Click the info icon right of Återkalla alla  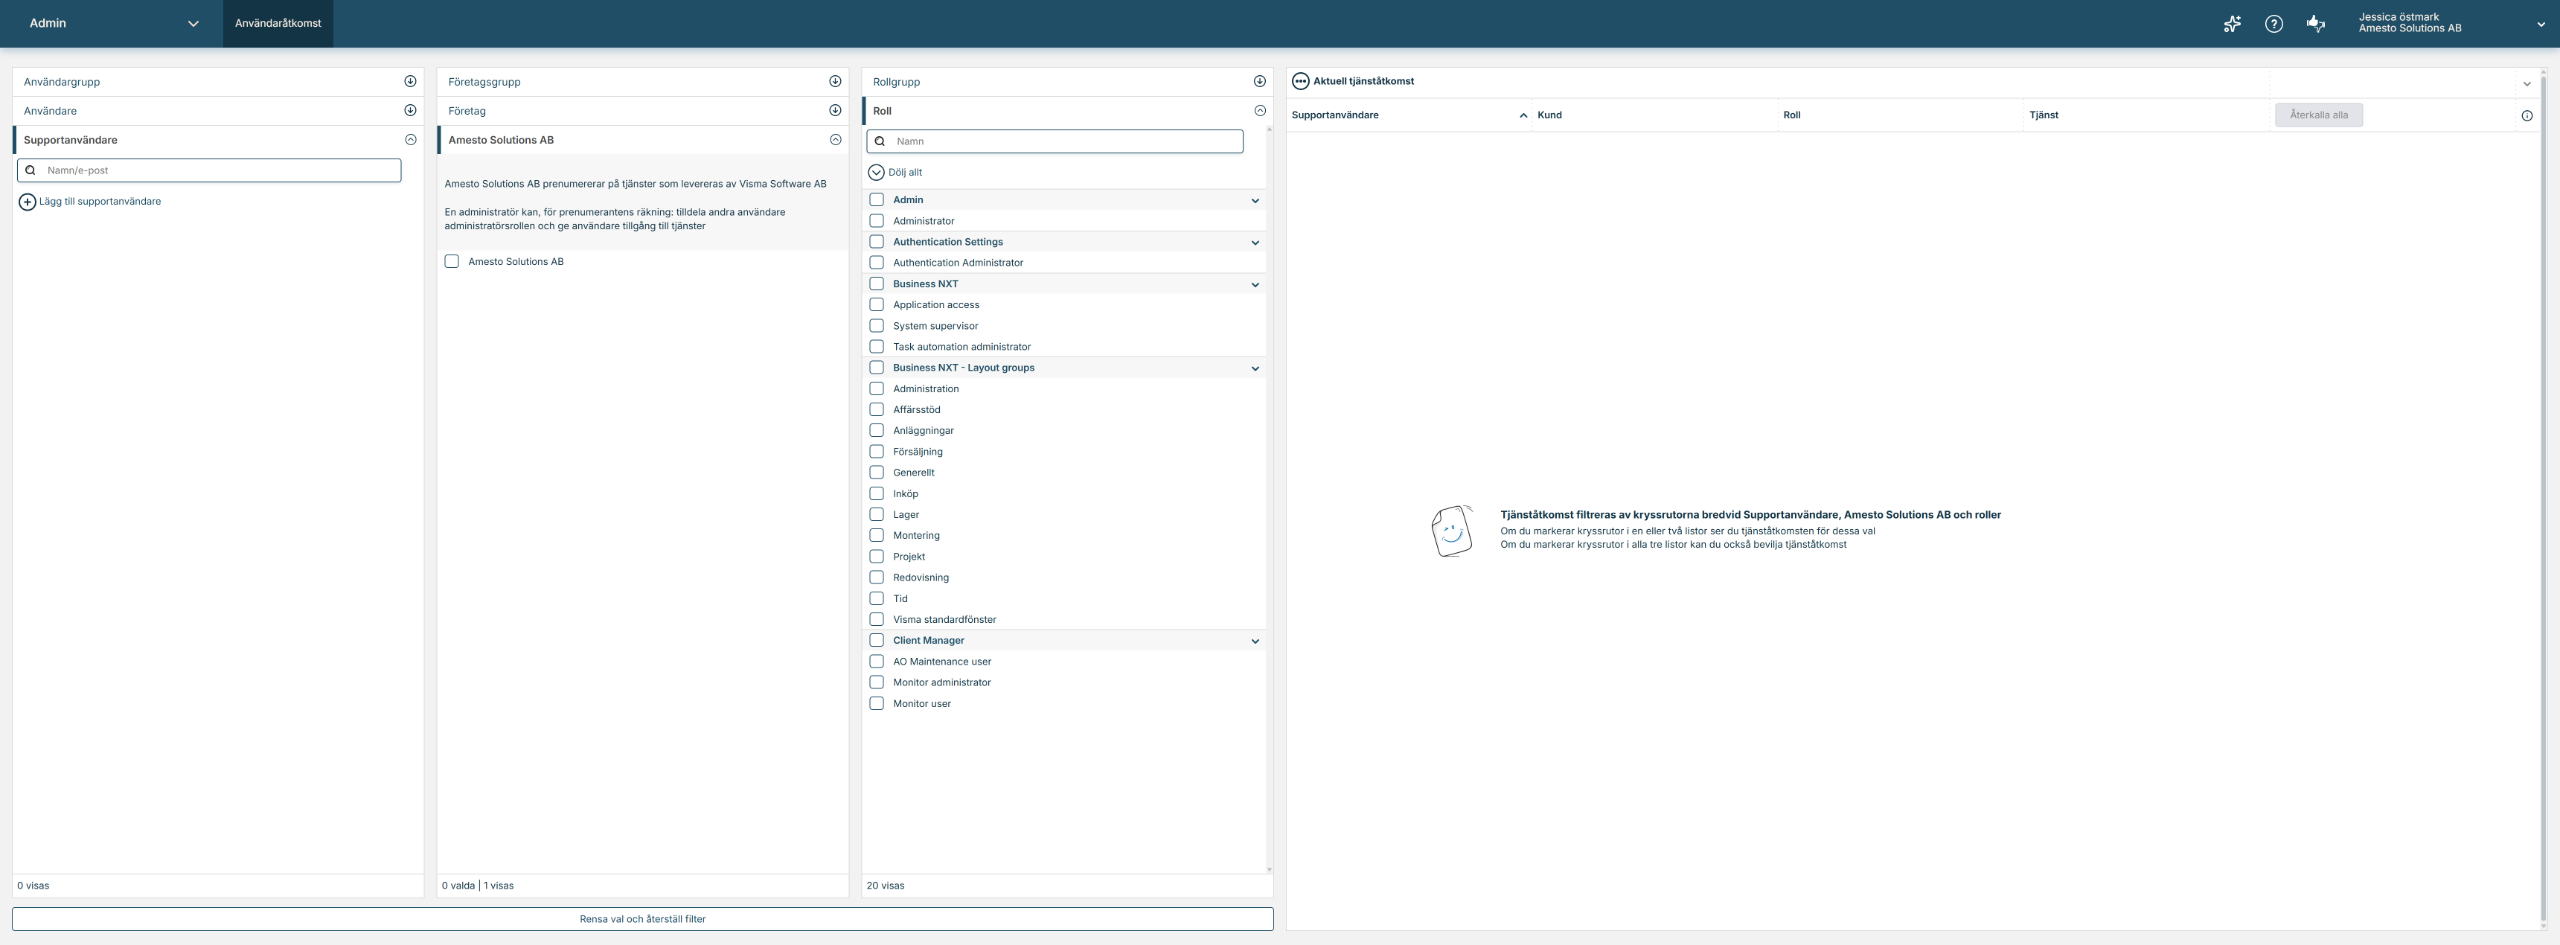(2527, 116)
